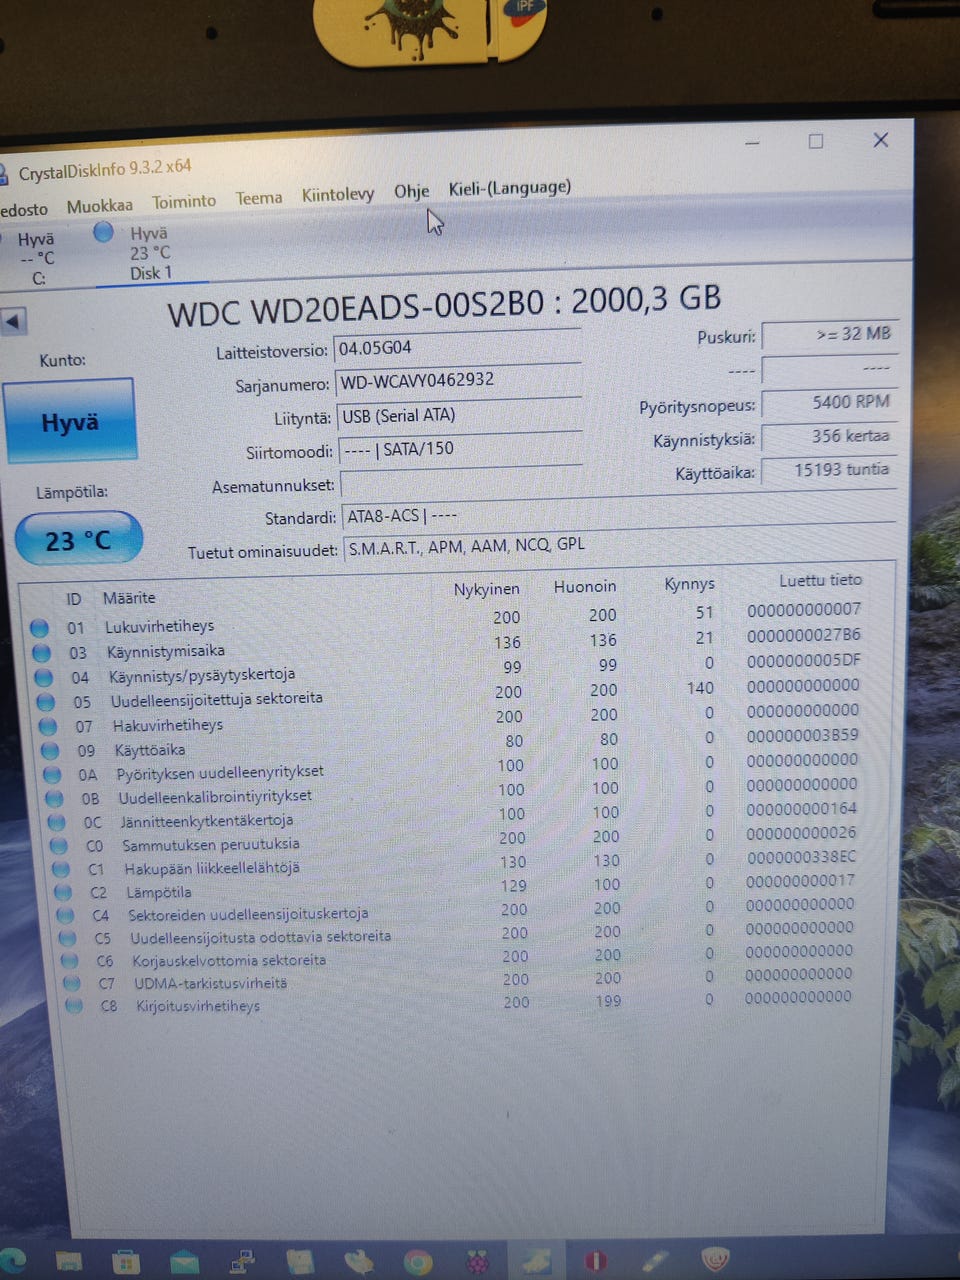This screenshot has width=960, height=1280.
Task: Click the previous disk arrow button
Action: tap(13, 322)
